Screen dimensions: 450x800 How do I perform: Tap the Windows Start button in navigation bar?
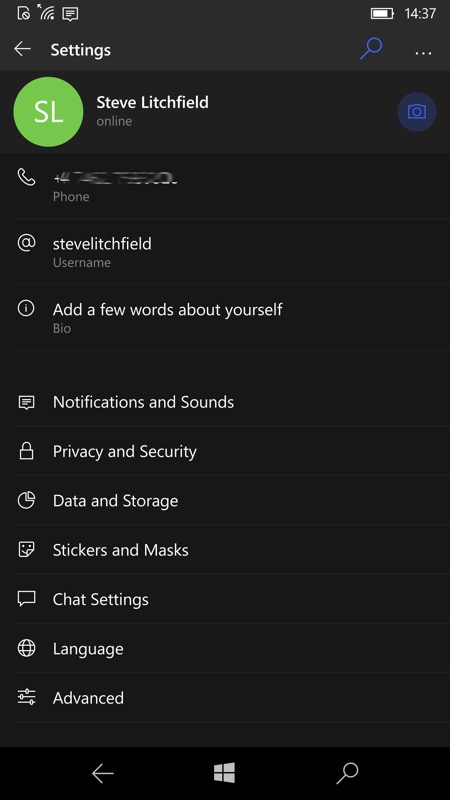click(224, 773)
